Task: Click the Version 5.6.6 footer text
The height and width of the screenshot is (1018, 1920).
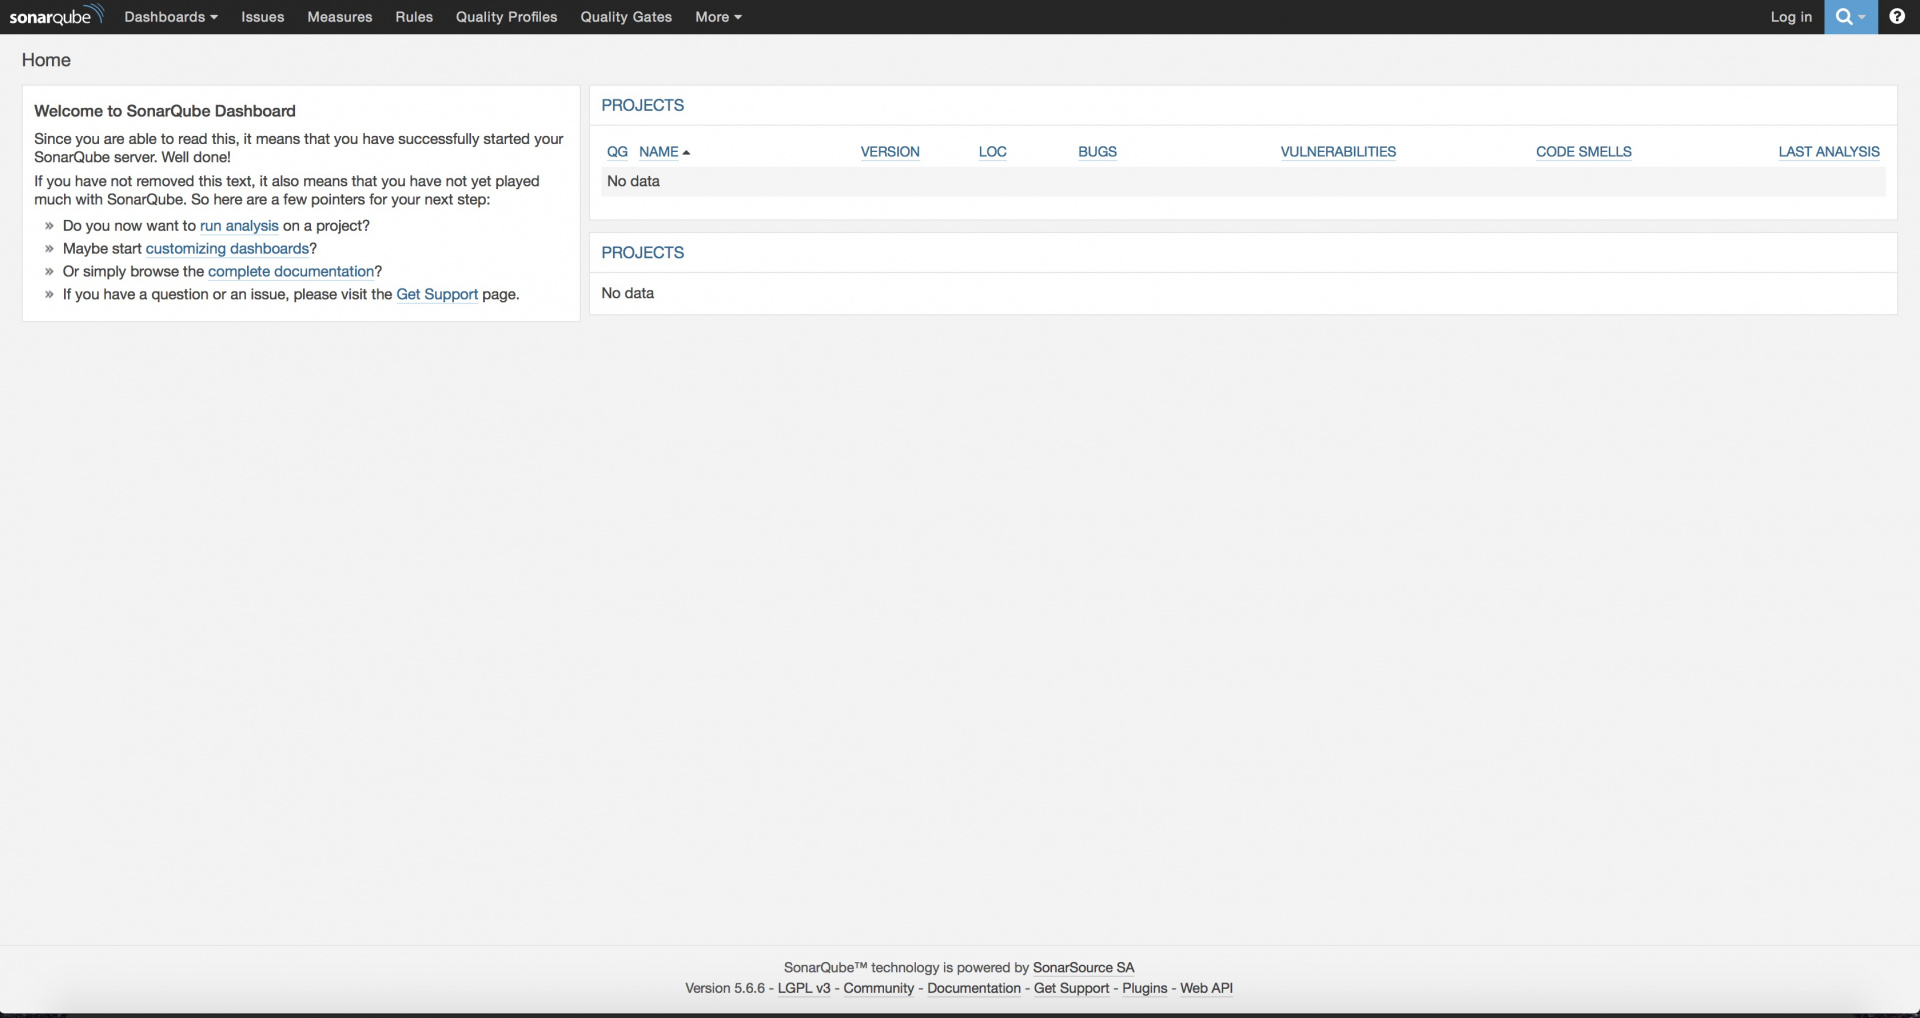Action: [725, 989]
